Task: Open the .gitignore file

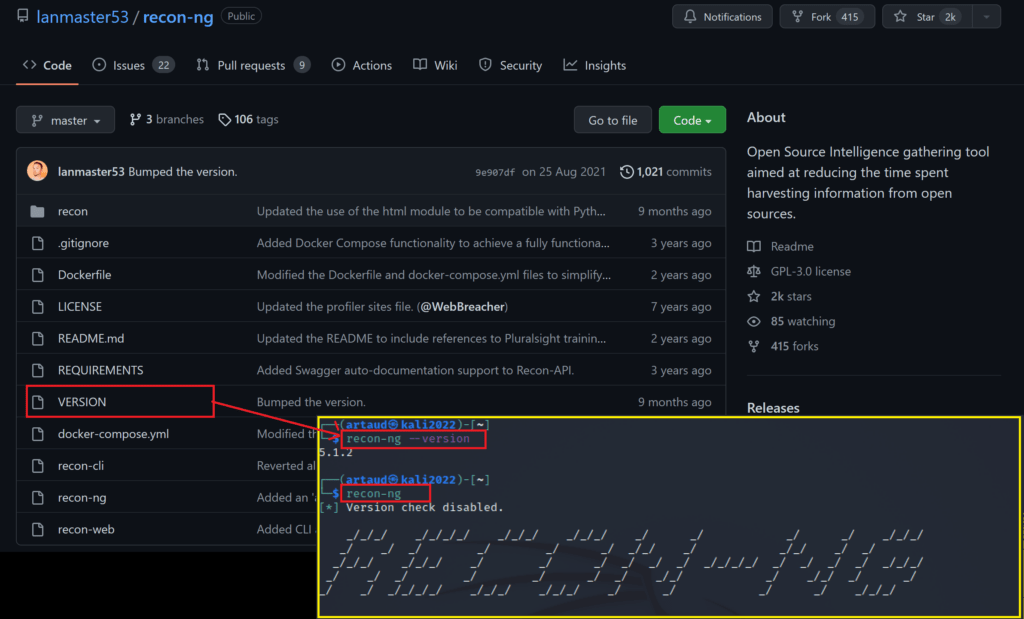Action: coord(84,243)
